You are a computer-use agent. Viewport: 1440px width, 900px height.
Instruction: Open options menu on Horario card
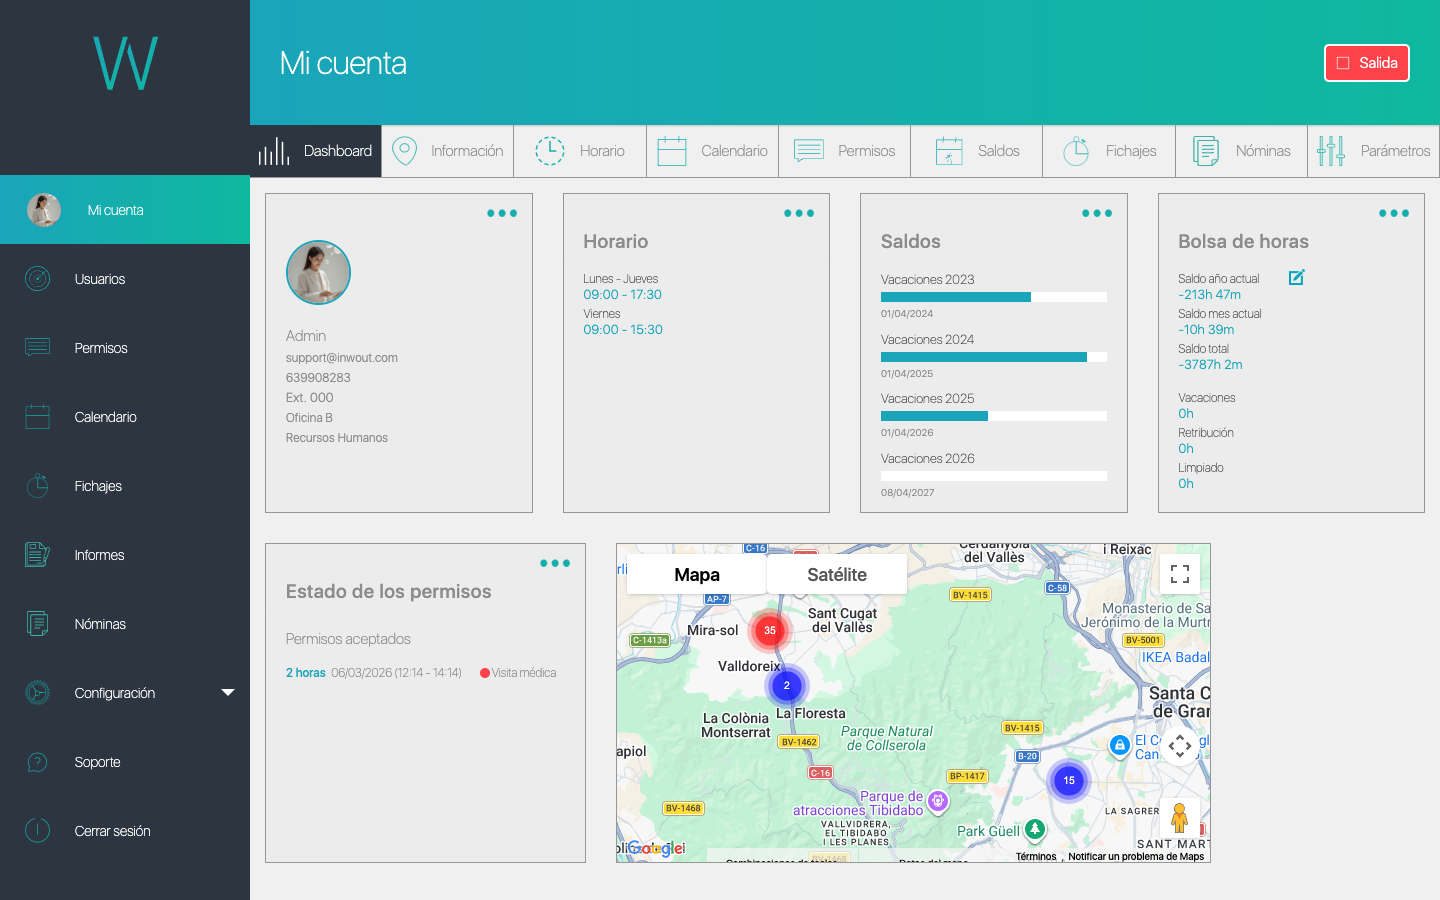tap(799, 213)
